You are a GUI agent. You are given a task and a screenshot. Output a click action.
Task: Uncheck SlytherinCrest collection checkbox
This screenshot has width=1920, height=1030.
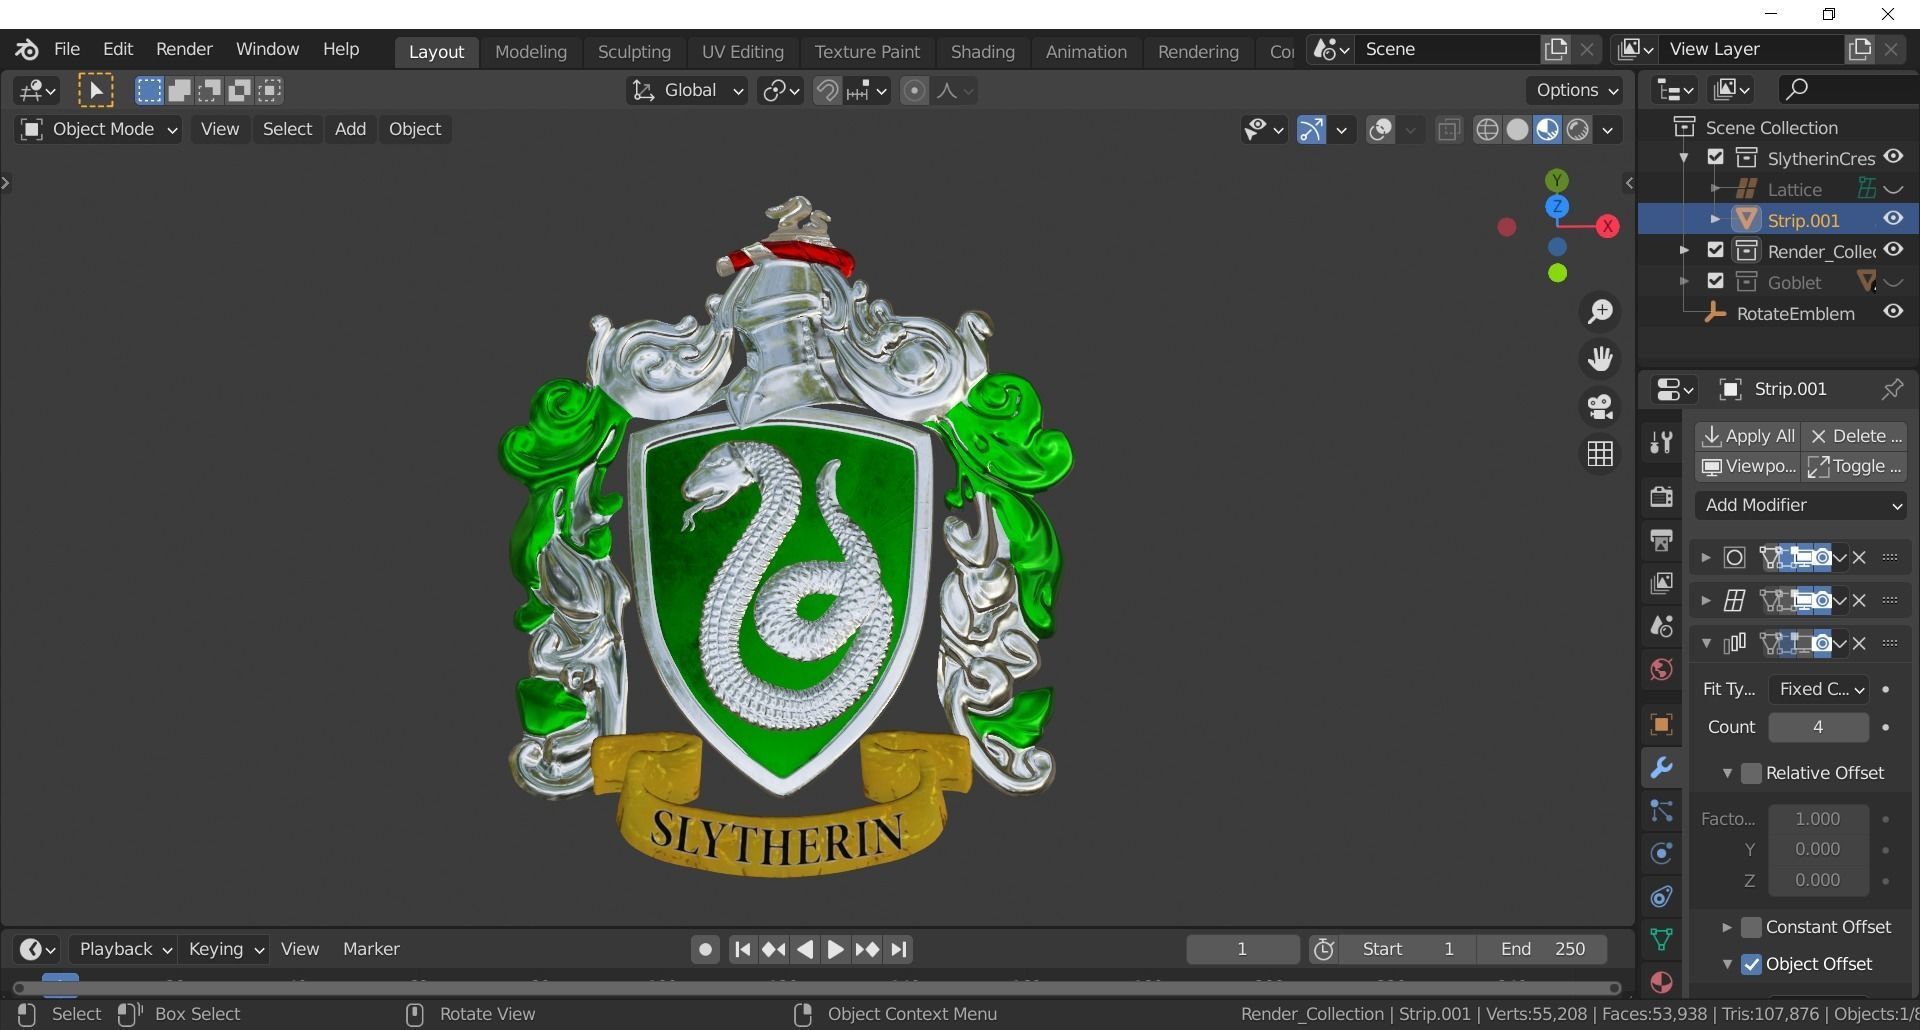point(1716,158)
